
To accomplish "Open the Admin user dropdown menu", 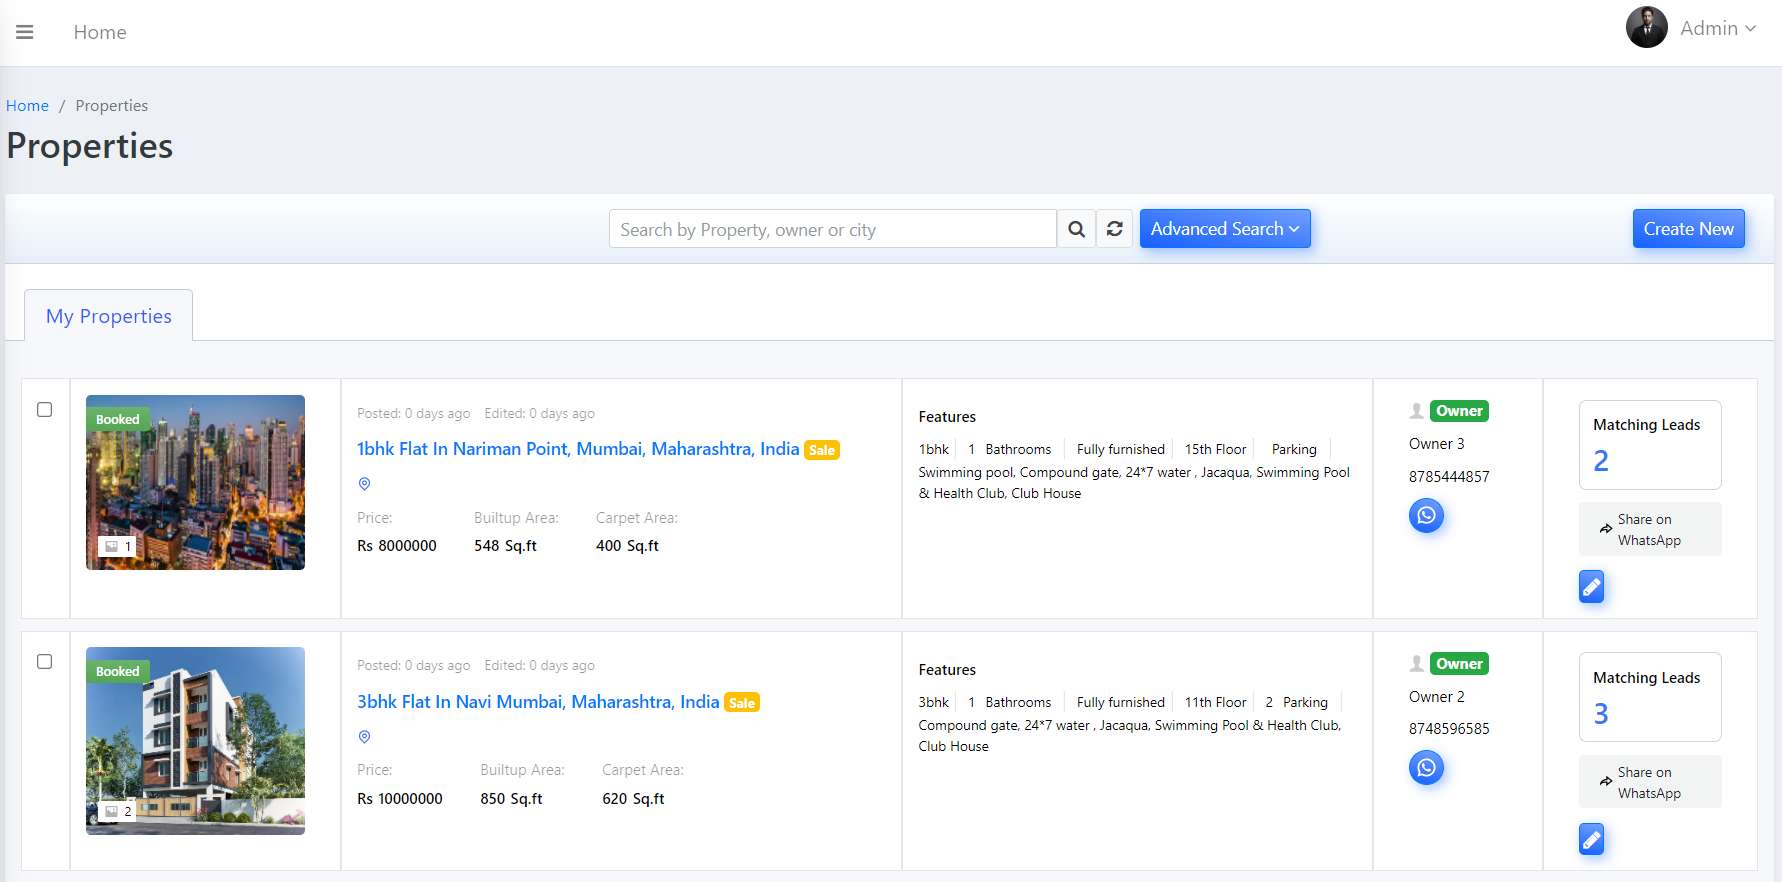I will coord(1718,29).
